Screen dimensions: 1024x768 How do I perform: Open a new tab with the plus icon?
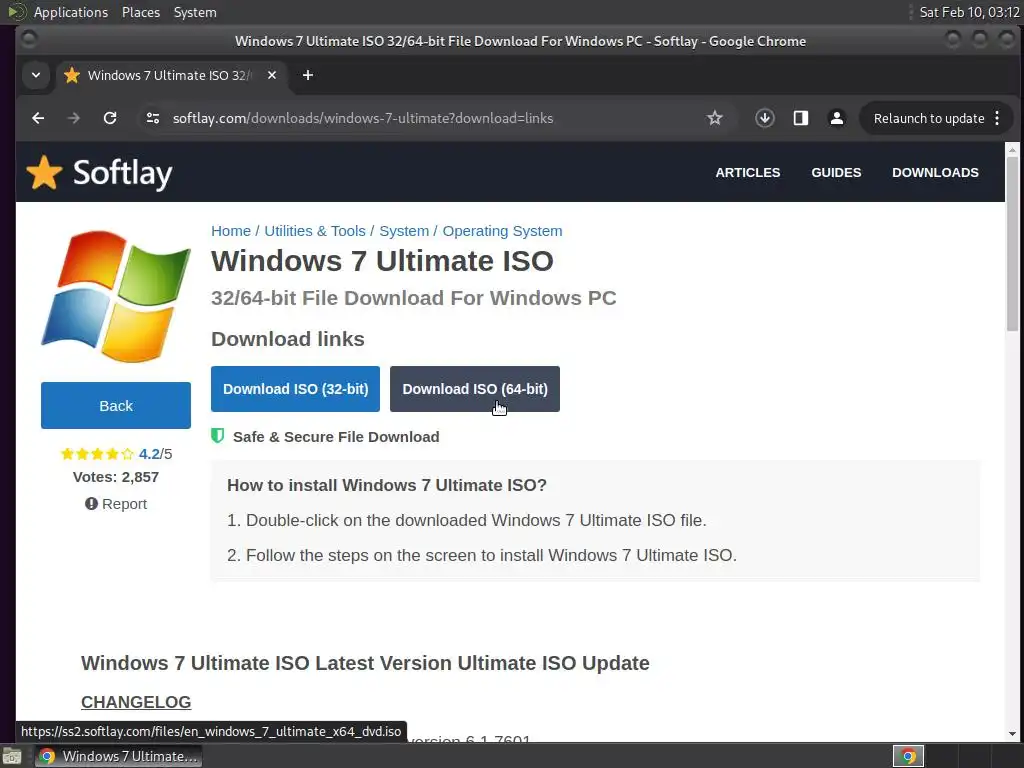point(308,76)
